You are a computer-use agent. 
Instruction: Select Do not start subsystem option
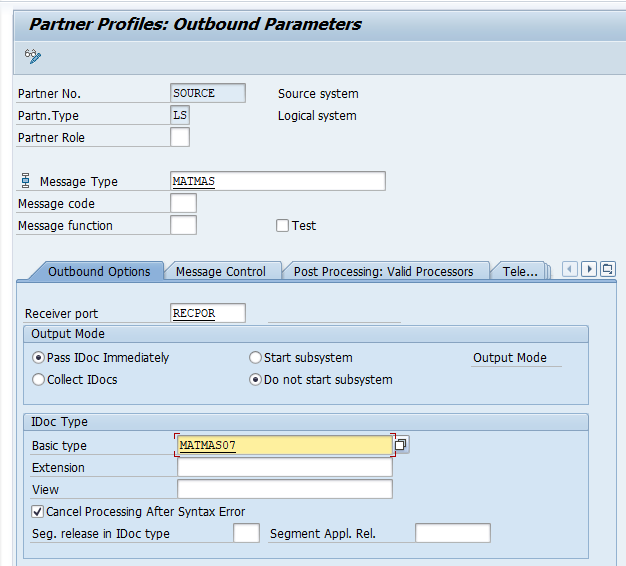coord(255,380)
